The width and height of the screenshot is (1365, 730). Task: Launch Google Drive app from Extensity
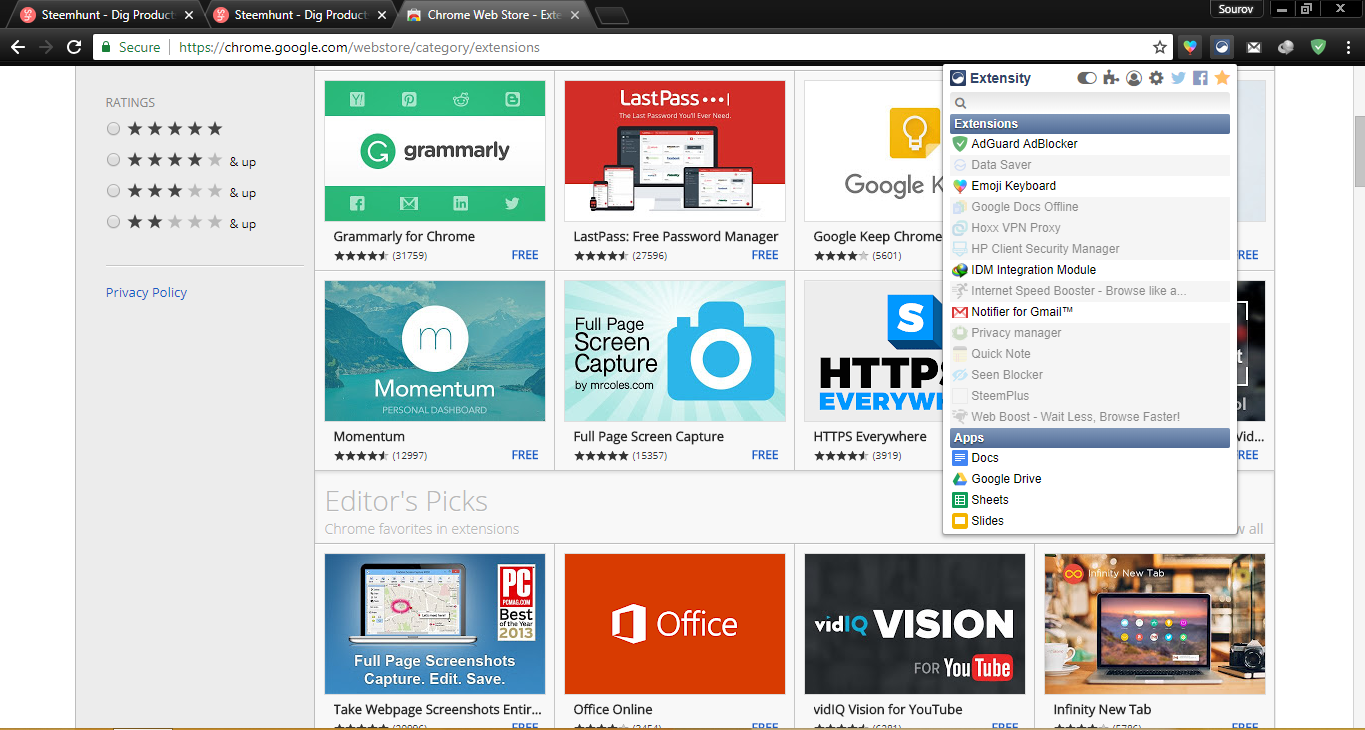1090,479
